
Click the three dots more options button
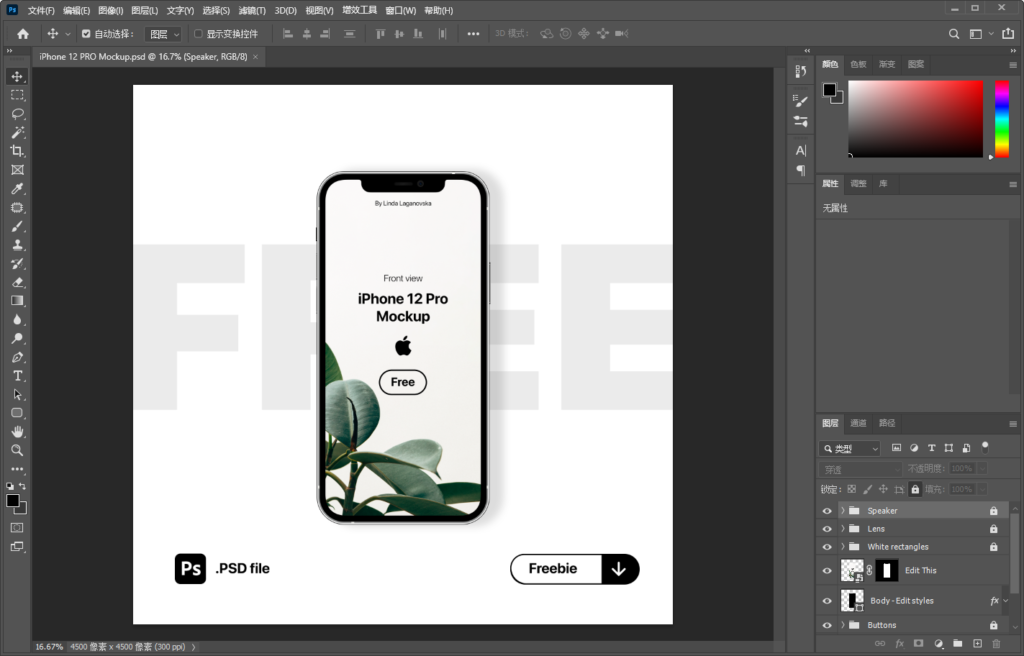[x=473, y=34]
